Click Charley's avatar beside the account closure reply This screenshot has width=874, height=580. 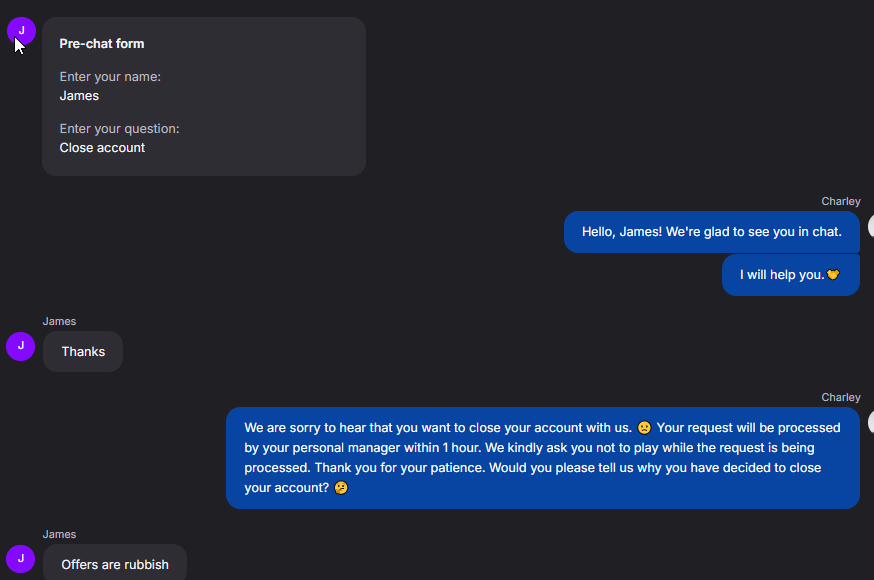pyautogui.click(x=870, y=422)
